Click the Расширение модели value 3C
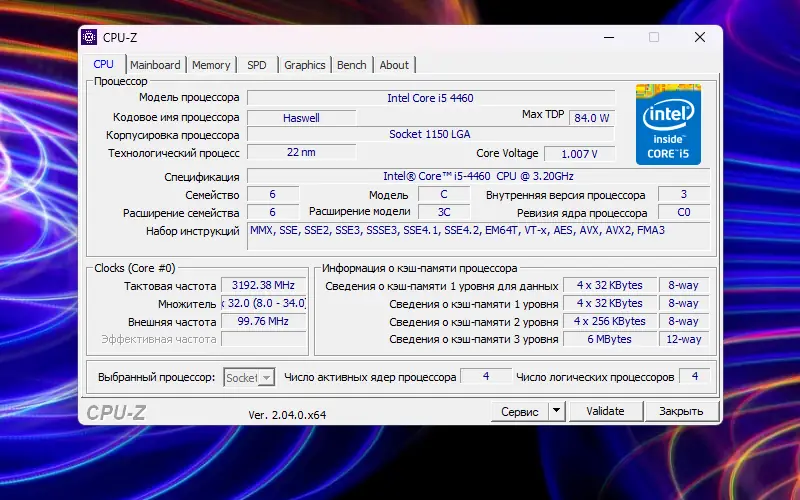This screenshot has width=800, height=500. pos(444,212)
